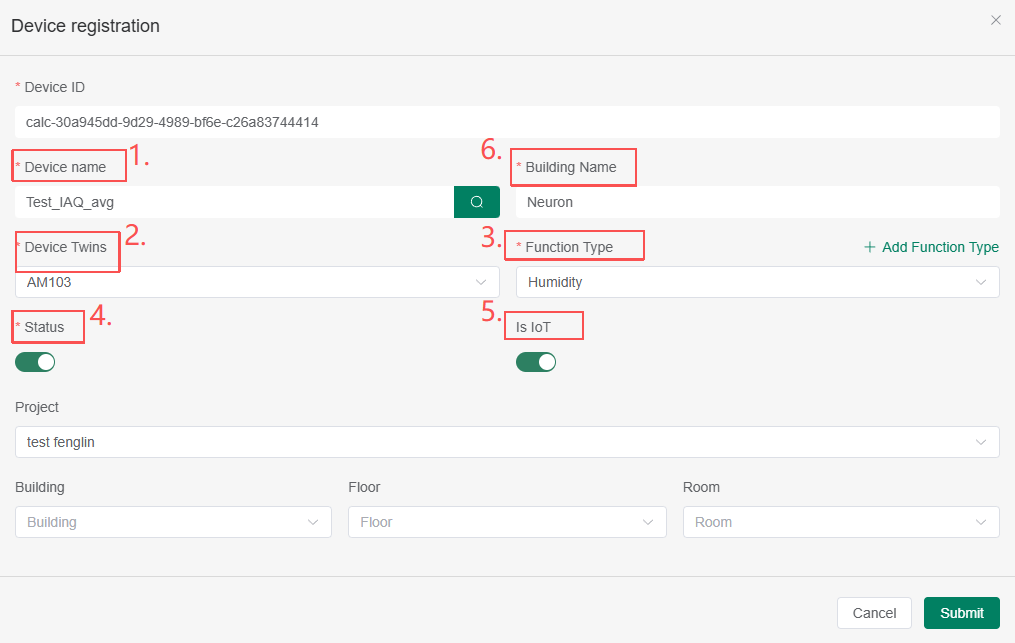Open the Project dropdown showing test fenglin
Screen dimensions: 1015x643
(507, 442)
